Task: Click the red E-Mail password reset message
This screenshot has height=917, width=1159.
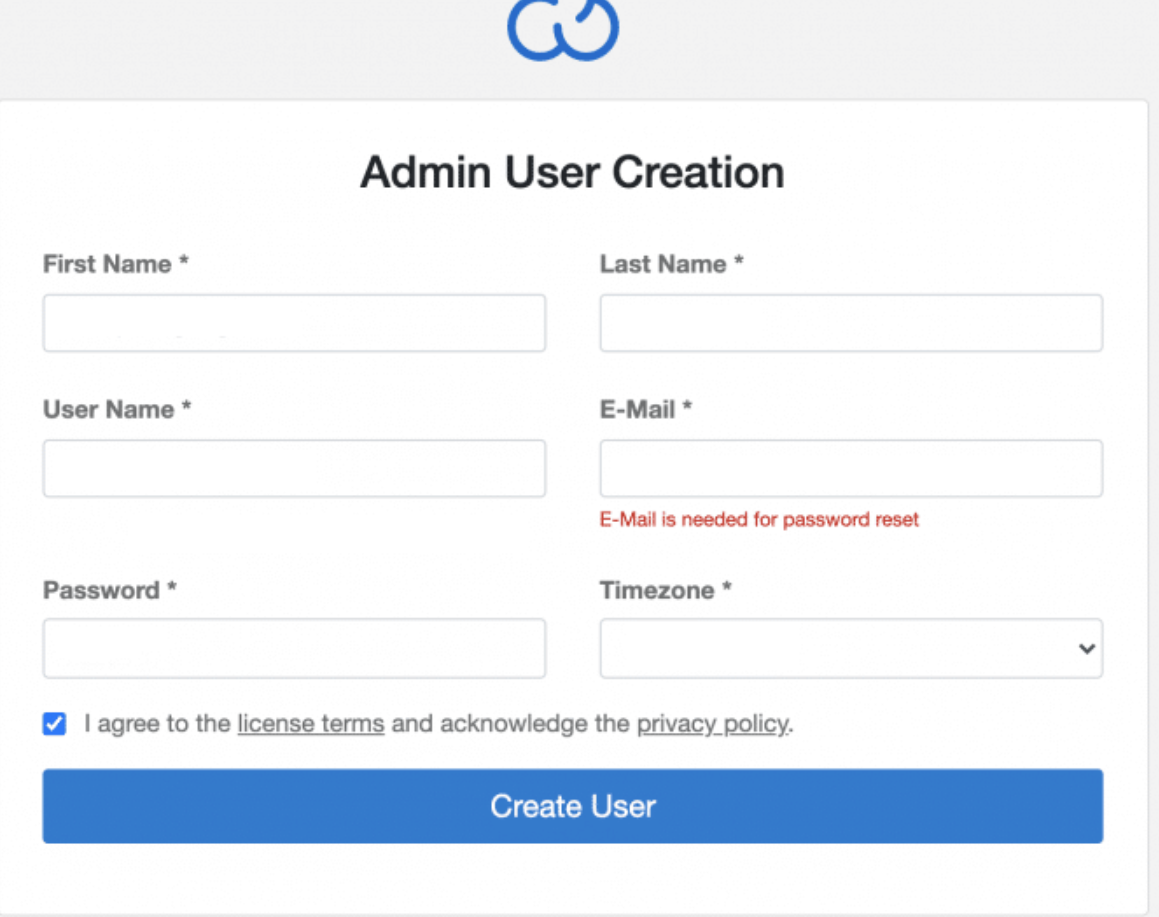Action: [x=759, y=520]
